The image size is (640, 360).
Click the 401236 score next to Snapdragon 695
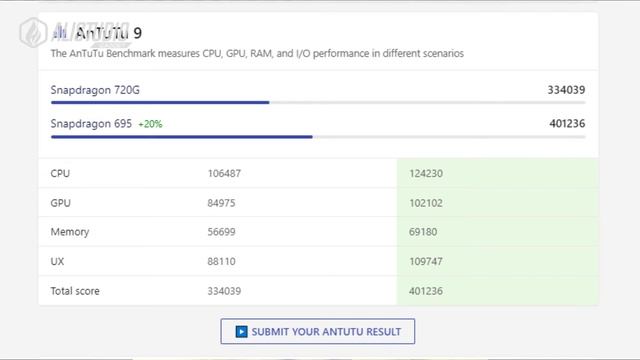point(567,123)
